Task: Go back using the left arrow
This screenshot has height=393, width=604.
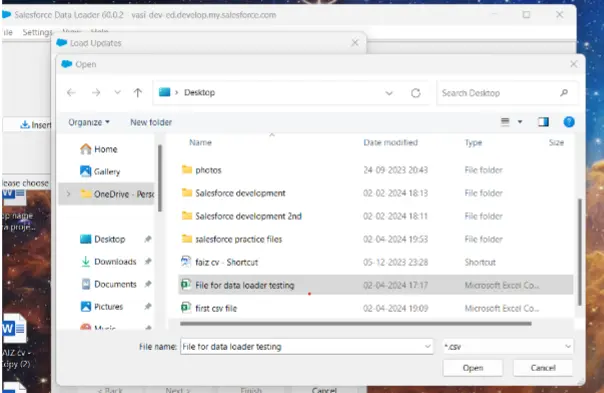Action: click(71, 92)
